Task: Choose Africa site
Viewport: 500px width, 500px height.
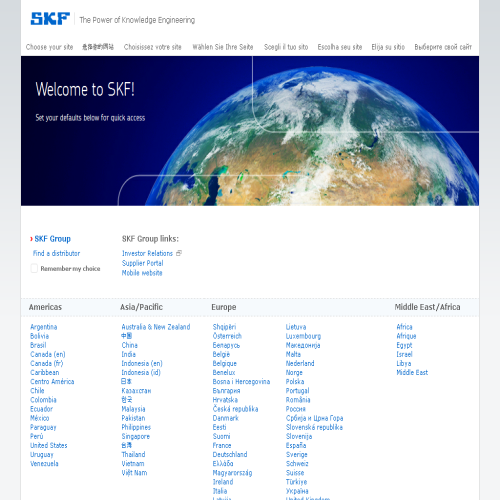Action: 404,327
